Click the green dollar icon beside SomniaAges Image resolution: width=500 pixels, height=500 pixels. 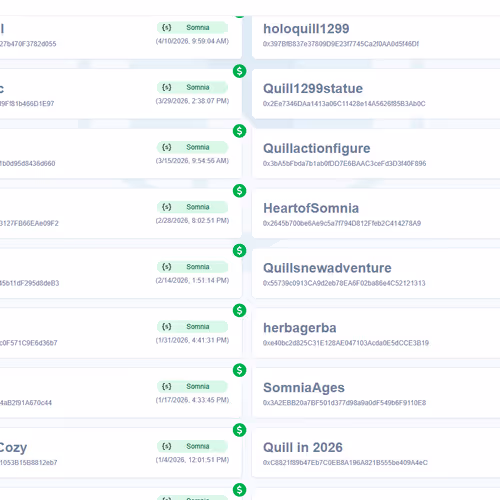coord(239,370)
